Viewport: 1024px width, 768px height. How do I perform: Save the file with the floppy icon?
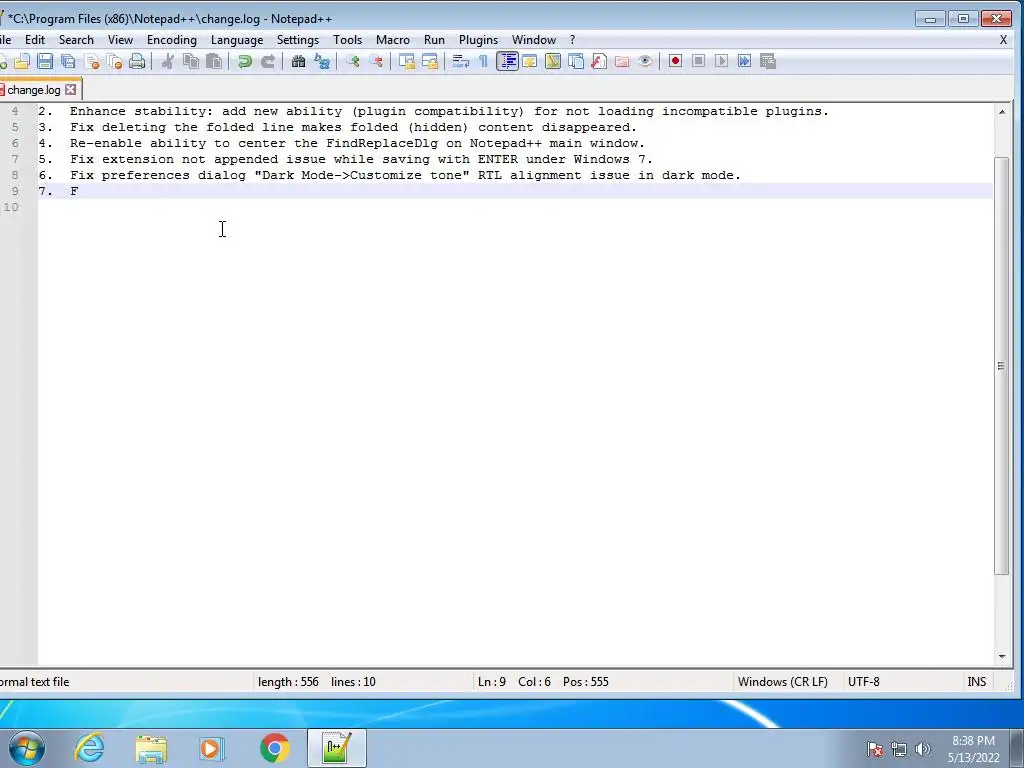click(44, 61)
